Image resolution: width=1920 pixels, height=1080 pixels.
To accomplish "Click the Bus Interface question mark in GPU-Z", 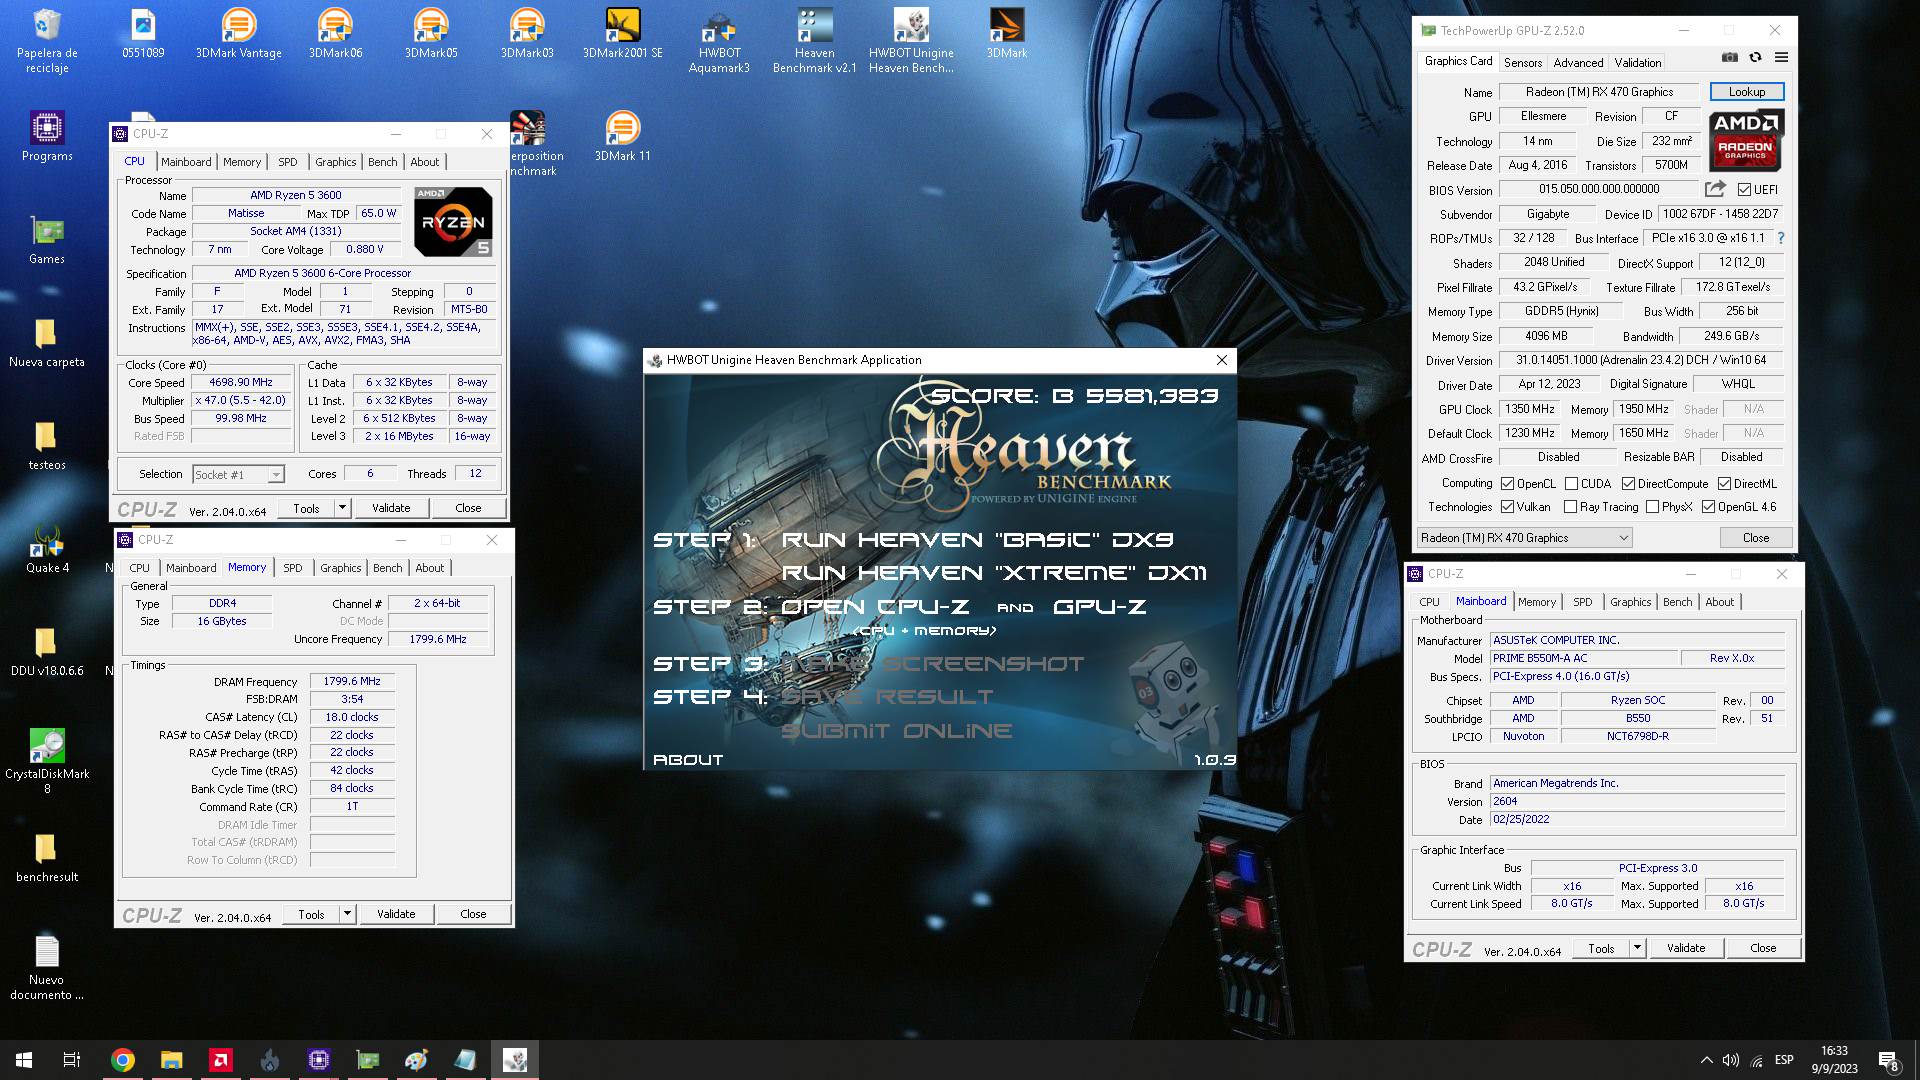I will [1780, 238].
